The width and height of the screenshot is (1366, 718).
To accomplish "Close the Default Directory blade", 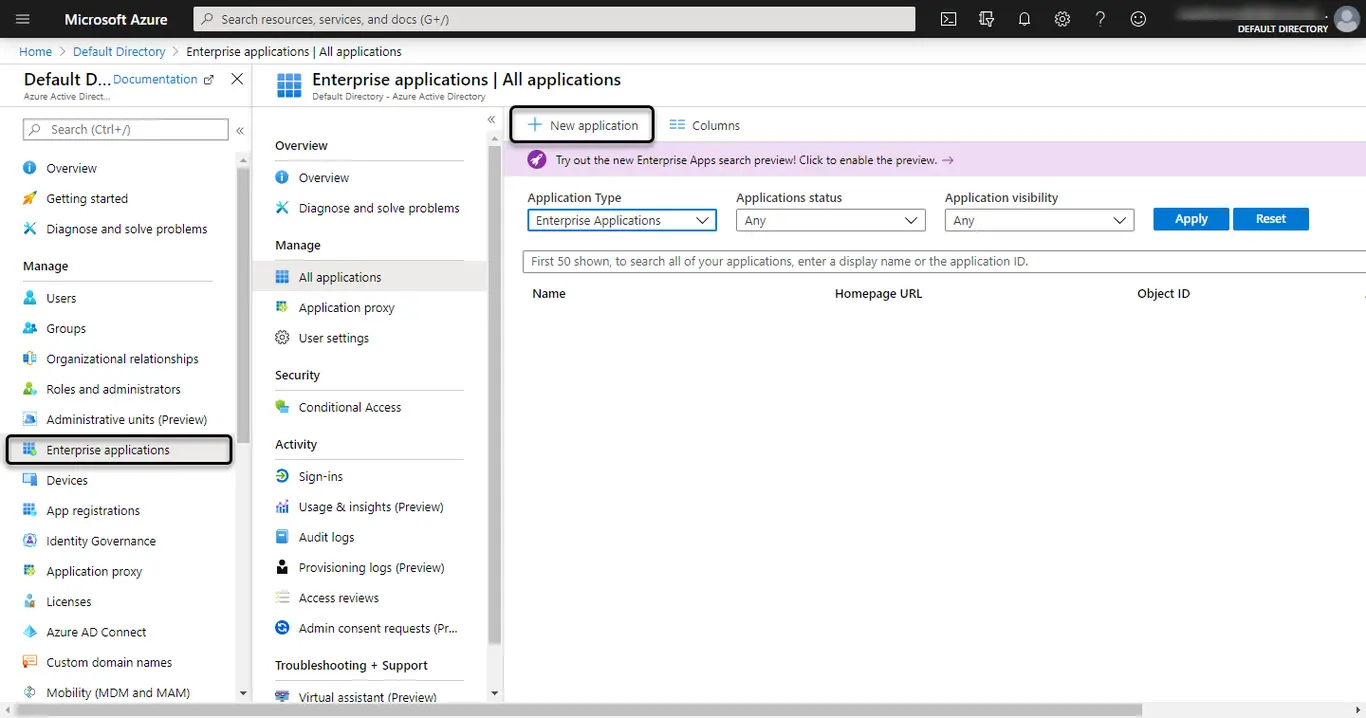I will click(237, 79).
